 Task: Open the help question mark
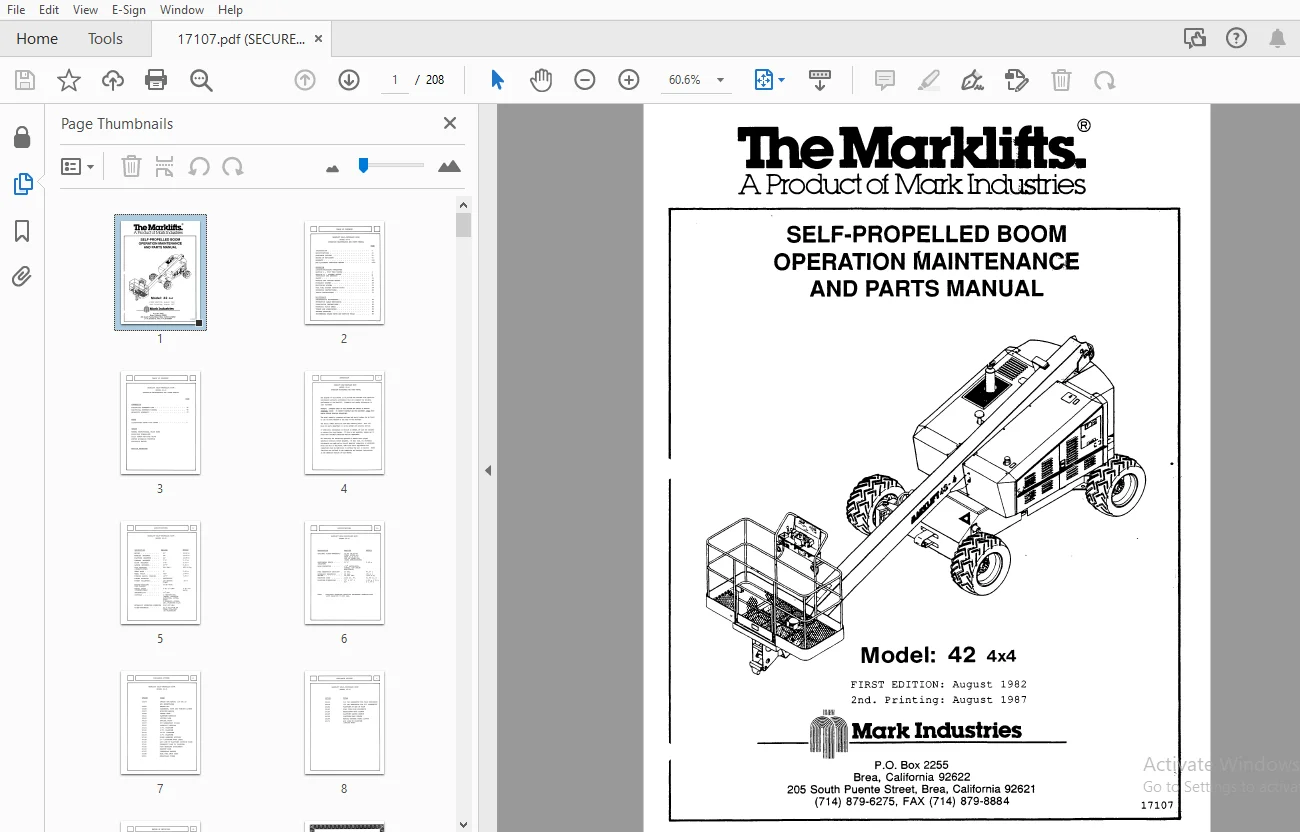click(1236, 38)
